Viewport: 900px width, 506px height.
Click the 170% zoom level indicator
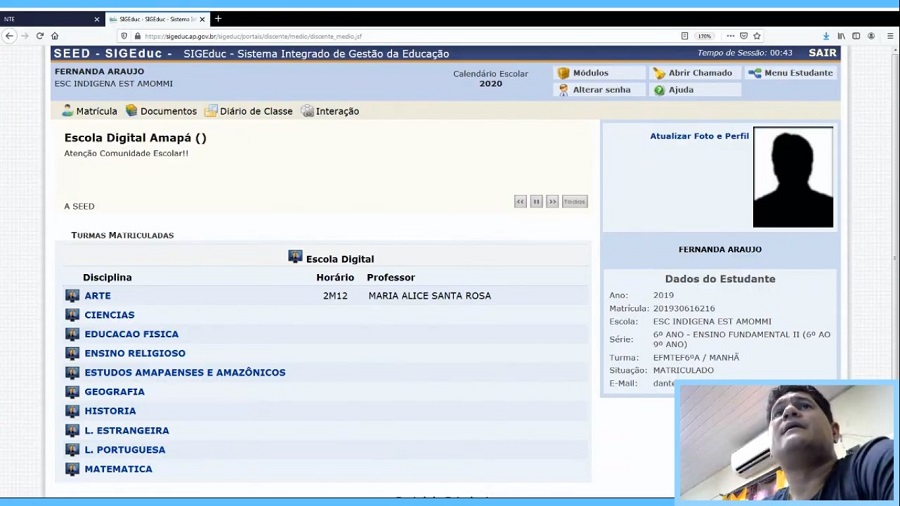(704, 36)
